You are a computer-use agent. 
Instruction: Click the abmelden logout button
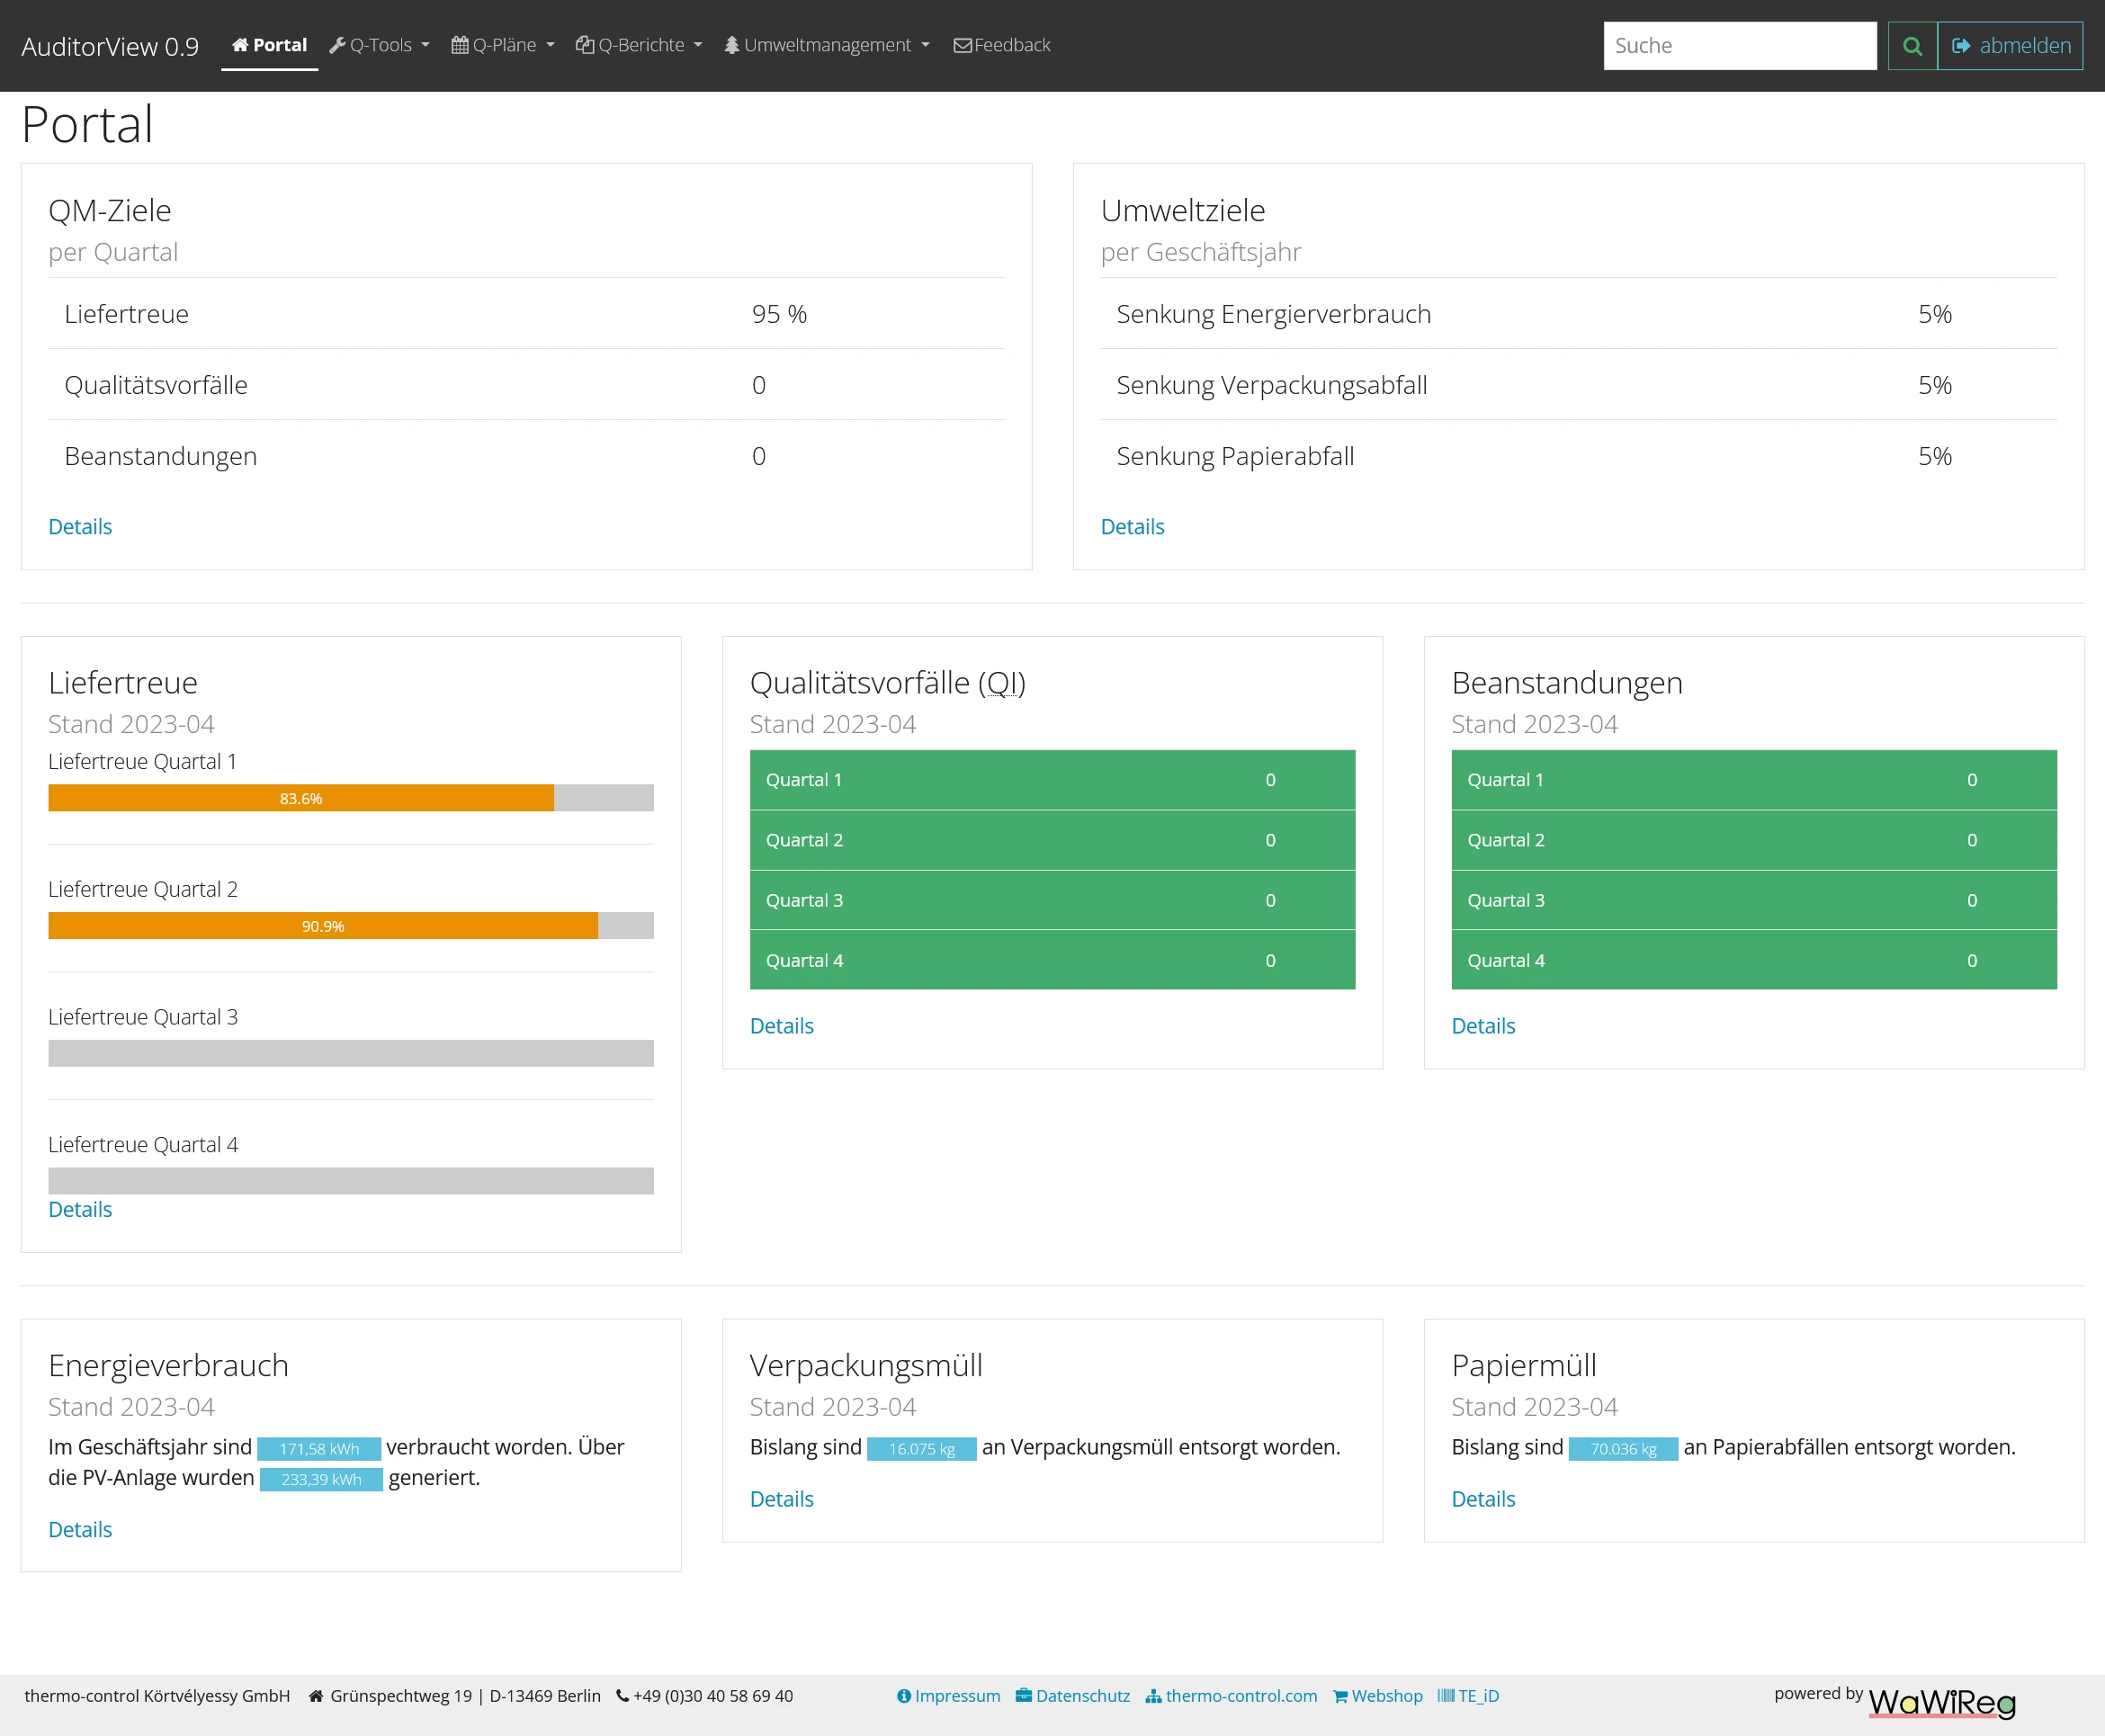(x=2010, y=46)
